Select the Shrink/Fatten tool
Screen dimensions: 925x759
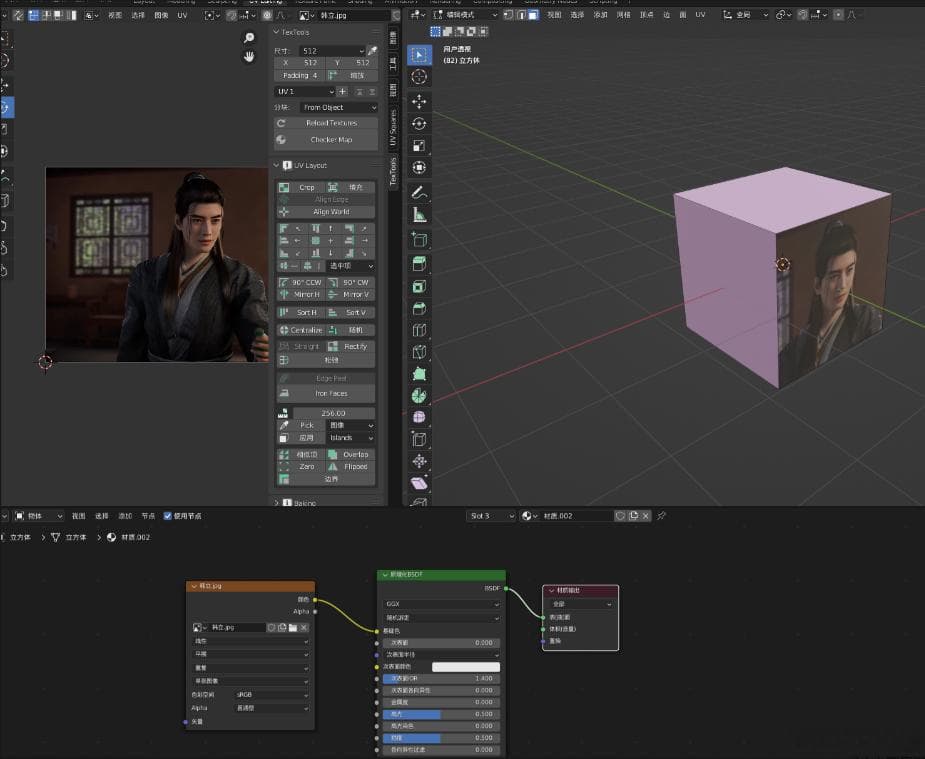click(x=419, y=461)
